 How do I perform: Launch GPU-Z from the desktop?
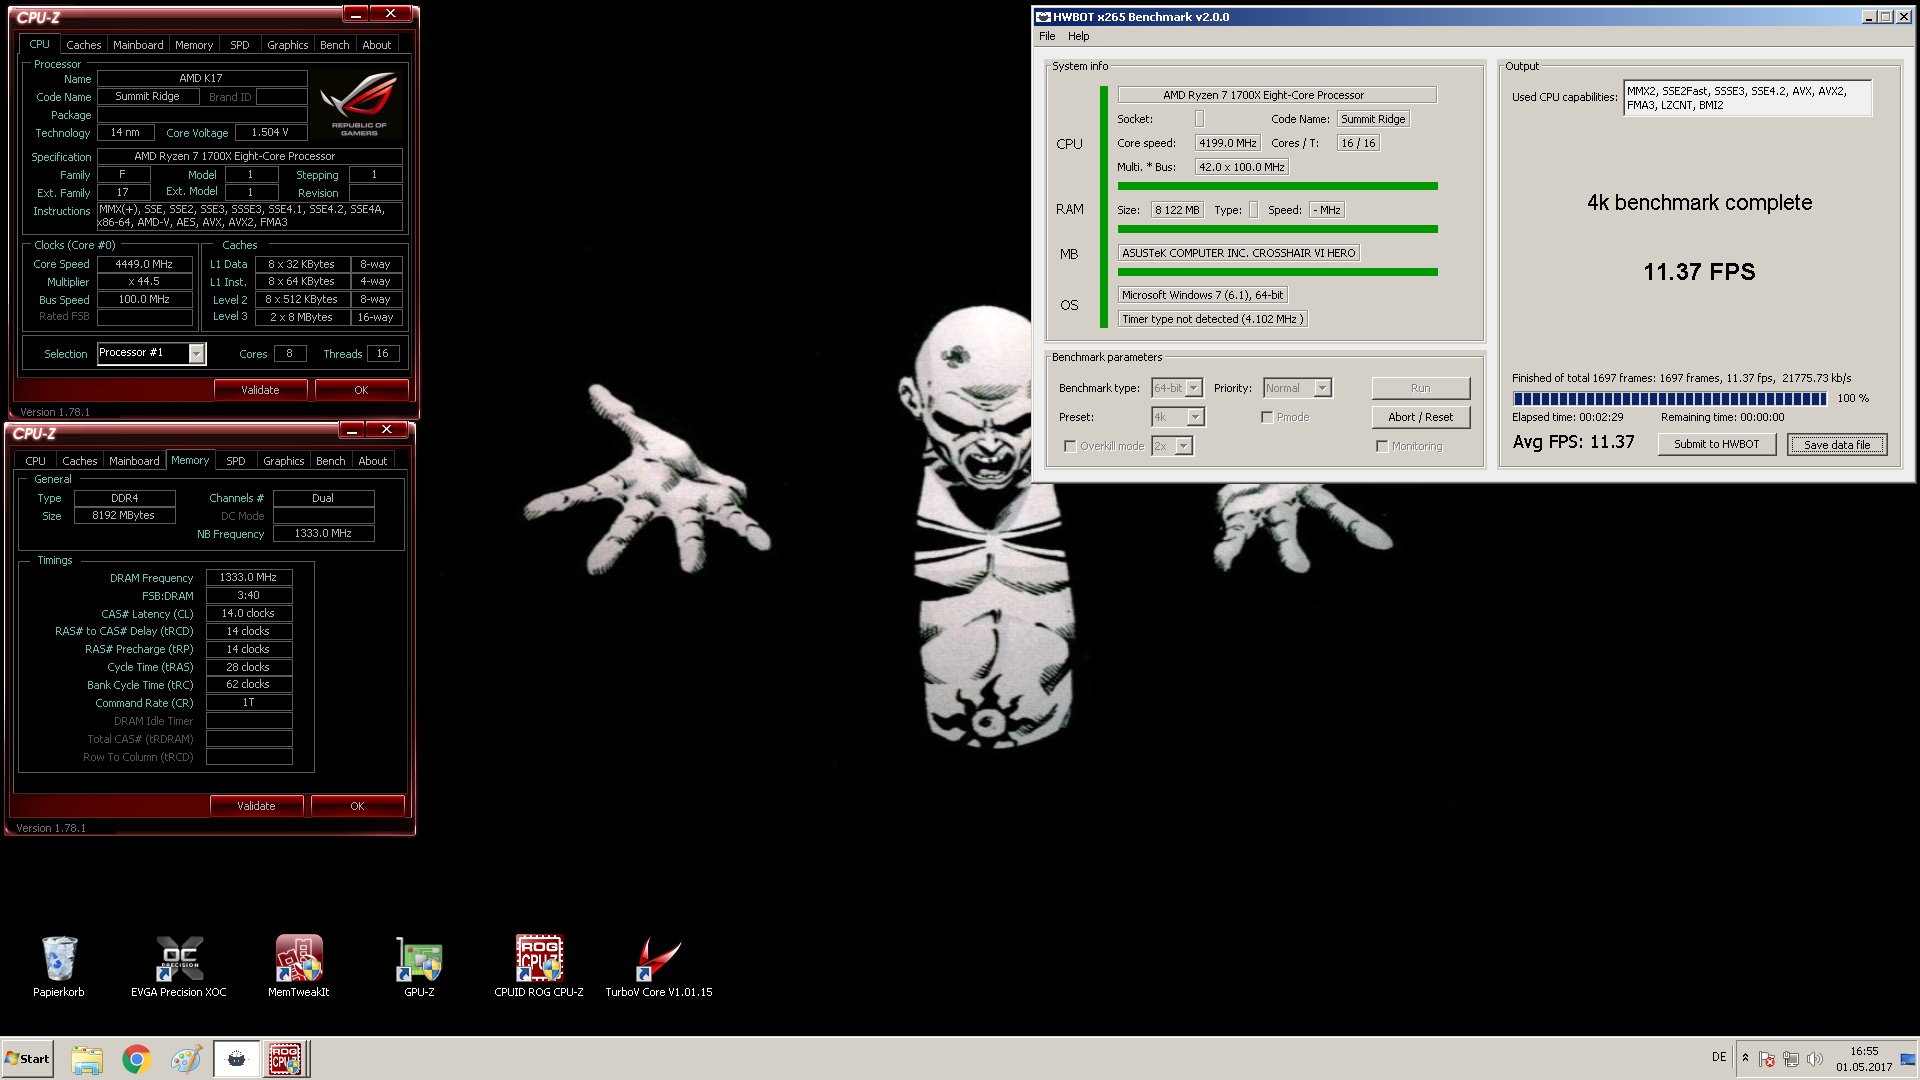(x=419, y=965)
